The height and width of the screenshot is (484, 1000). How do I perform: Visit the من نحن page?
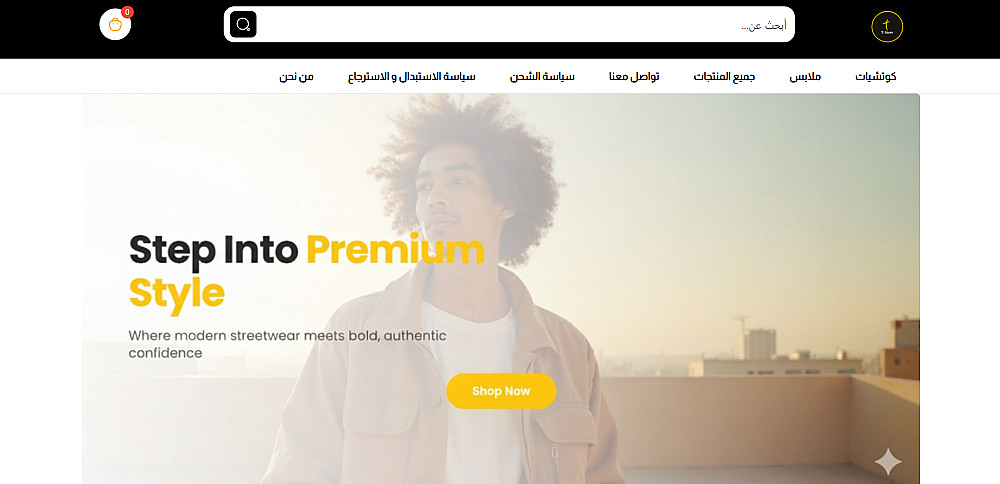point(297,77)
